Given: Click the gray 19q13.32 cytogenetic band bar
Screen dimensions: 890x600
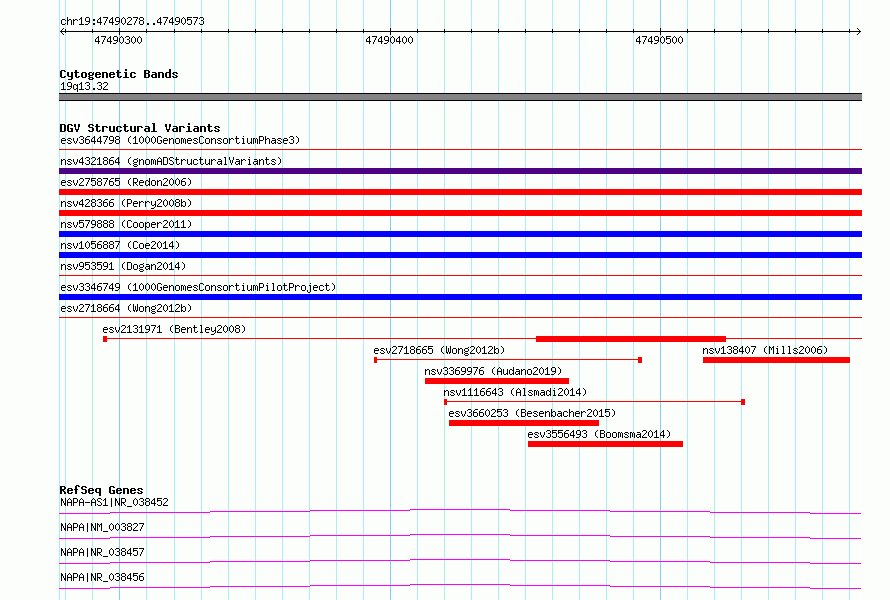Looking at the screenshot, I should pyautogui.click(x=460, y=97).
